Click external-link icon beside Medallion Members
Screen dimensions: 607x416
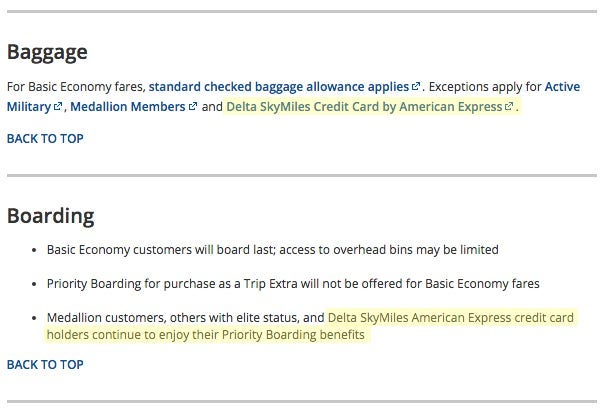pos(192,108)
